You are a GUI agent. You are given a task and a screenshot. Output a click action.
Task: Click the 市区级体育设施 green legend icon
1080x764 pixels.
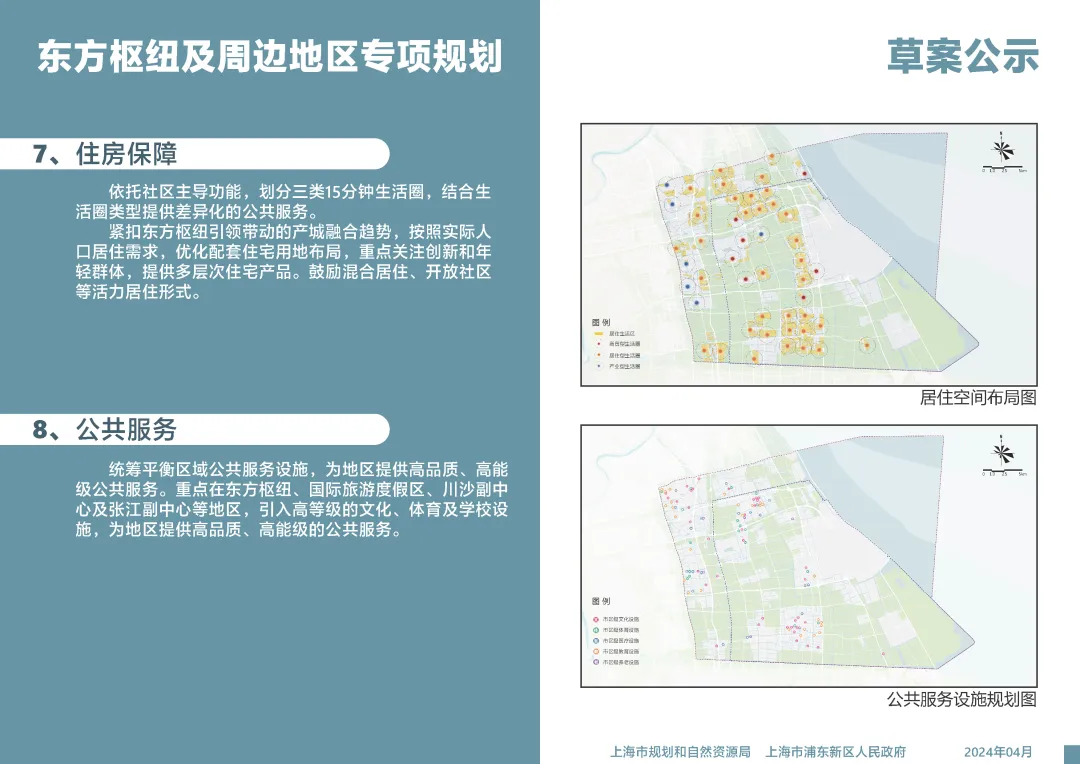pos(596,630)
